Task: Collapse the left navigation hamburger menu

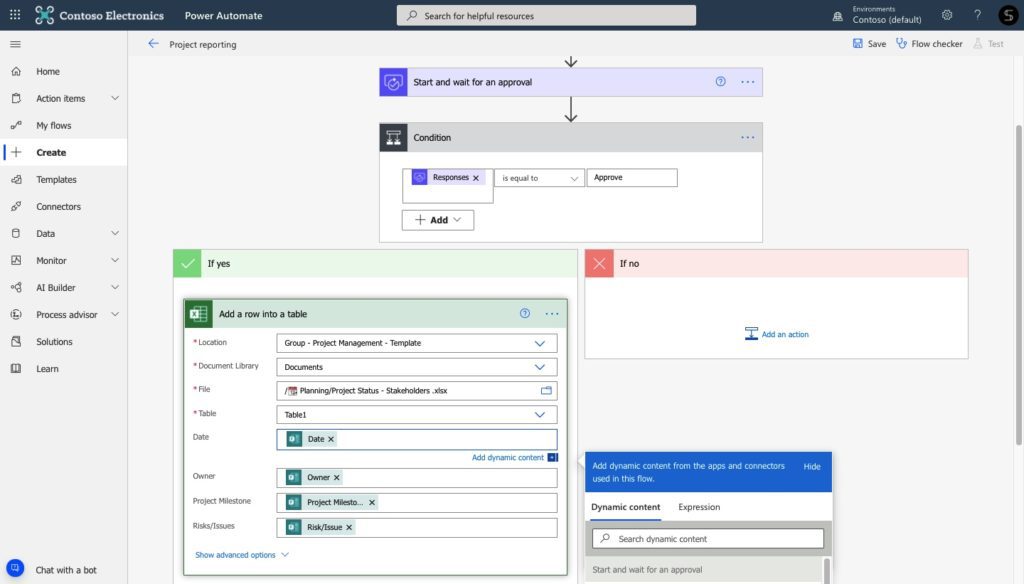Action: click(x=16, y=44)
